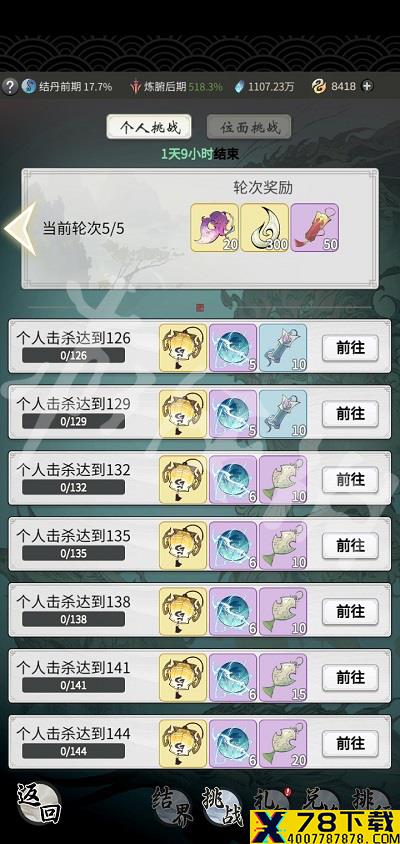This screenshot has height=844, width=400.
Task: Open the blue orb reward in the 132 row
Action: (233, 480)
